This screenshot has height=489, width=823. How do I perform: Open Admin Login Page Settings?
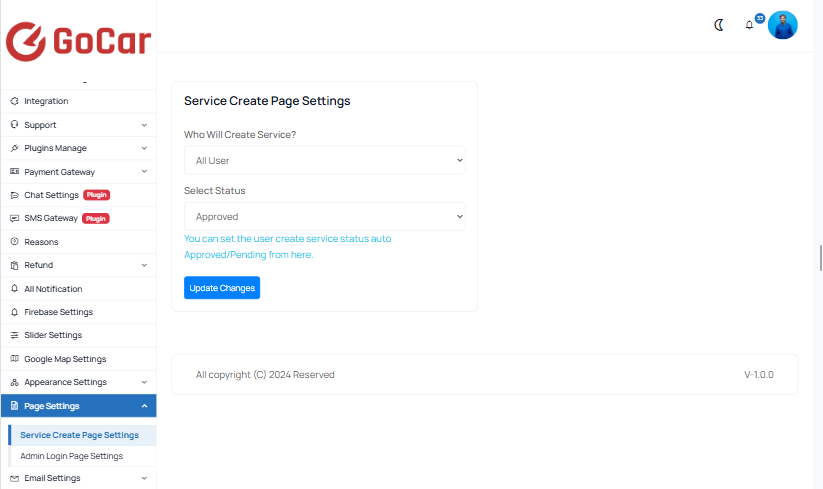[x=71, y=456]
